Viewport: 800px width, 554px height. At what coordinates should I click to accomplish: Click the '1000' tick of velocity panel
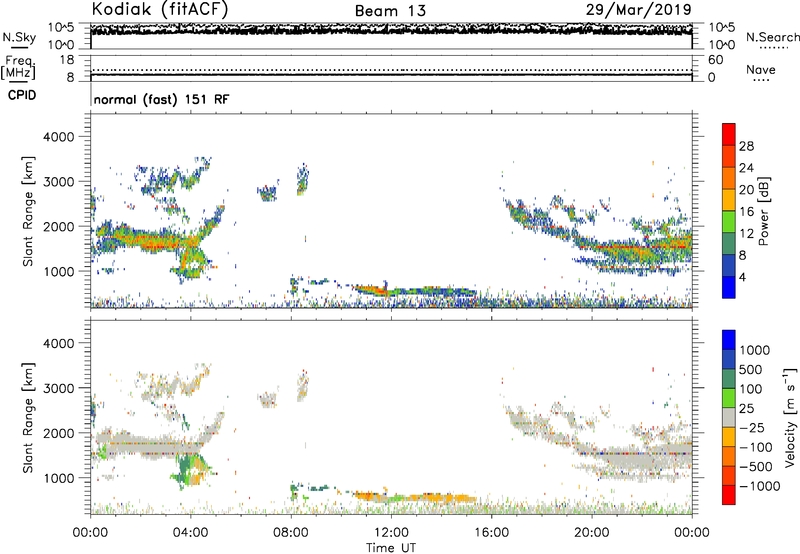click(x=59, y=478)
